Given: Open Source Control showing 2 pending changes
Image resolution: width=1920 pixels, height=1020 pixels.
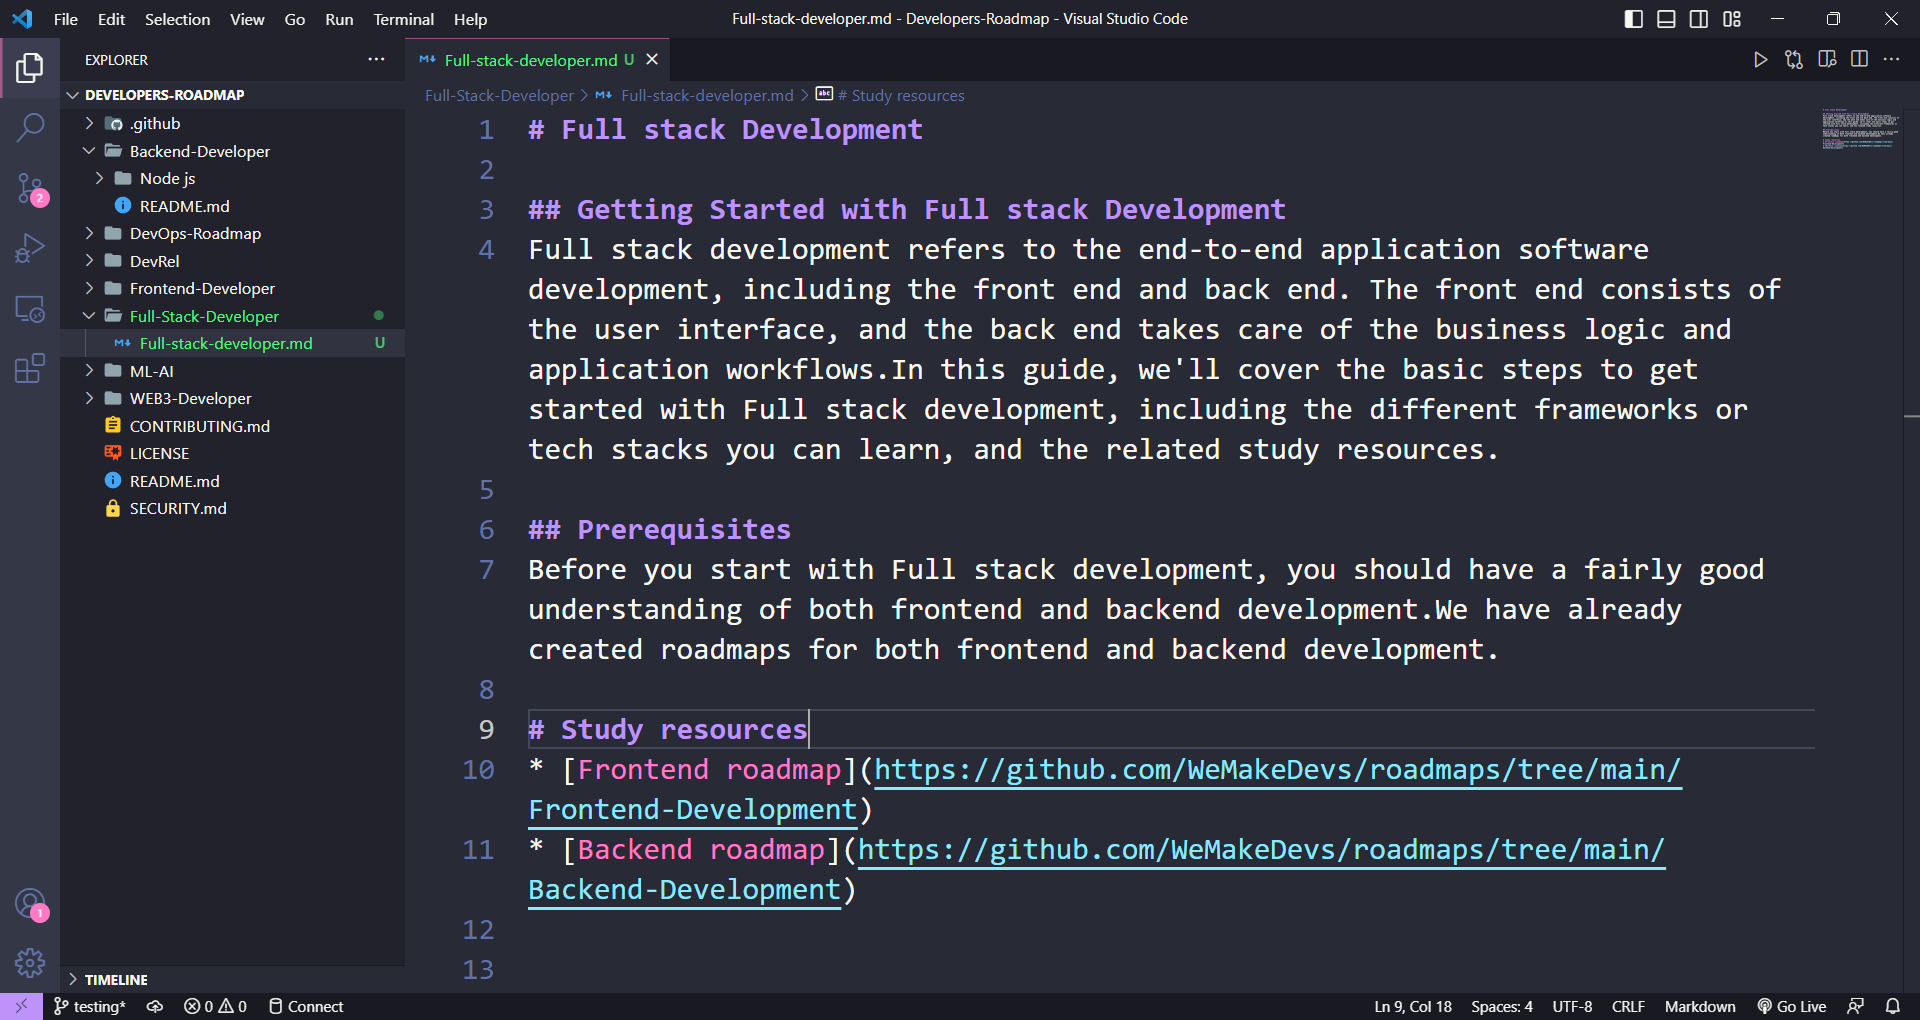Looking at the screenshot, I should click(x=30, y=188).
